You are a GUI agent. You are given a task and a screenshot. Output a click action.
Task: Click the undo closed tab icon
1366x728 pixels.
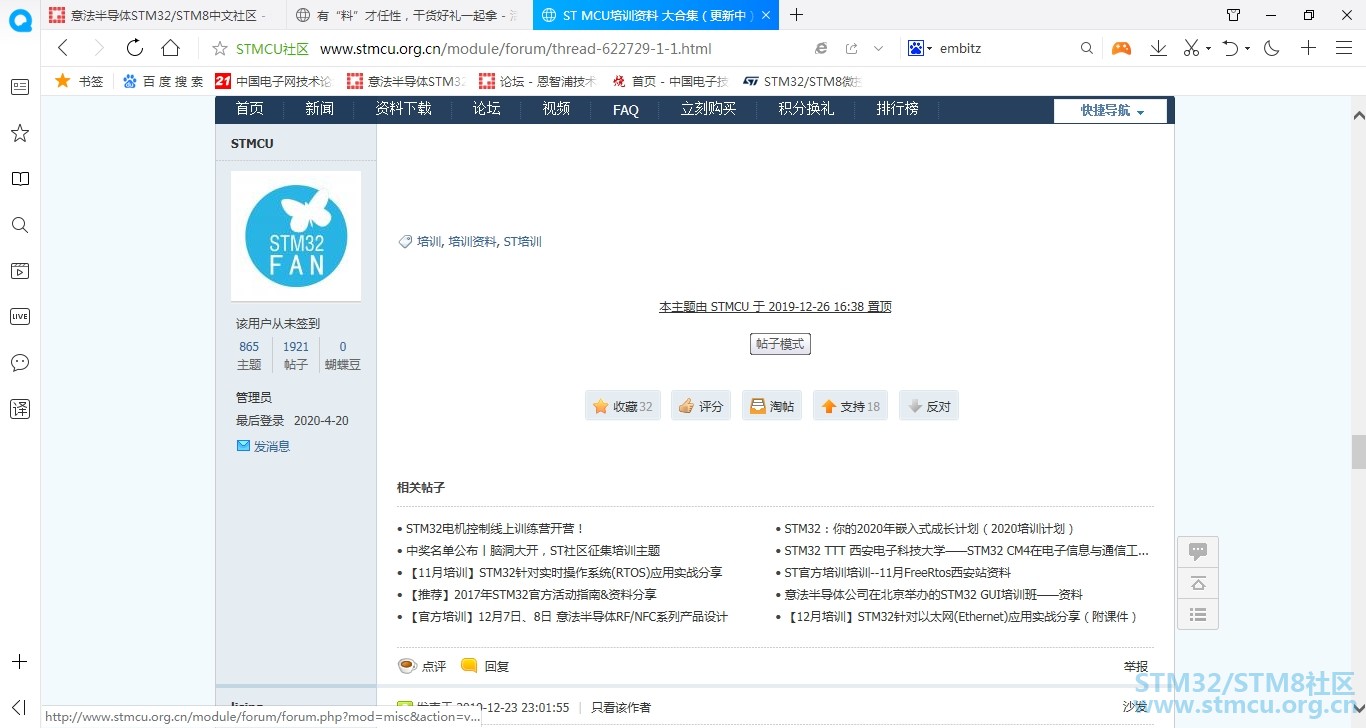pyautogui.click(x=1231, y=48)
